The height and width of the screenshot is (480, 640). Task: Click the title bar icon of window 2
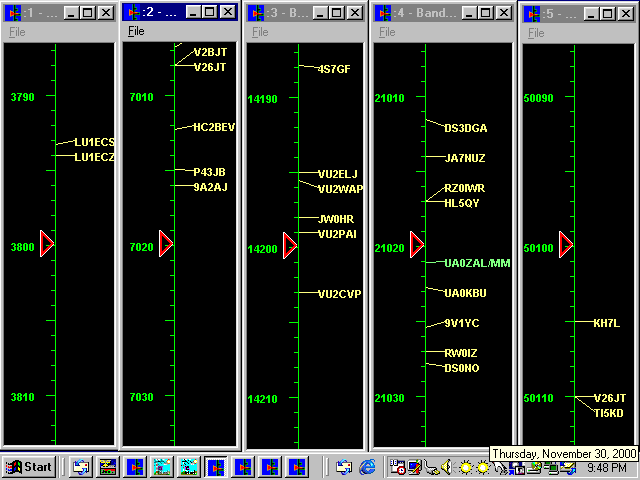click(131, 12)
